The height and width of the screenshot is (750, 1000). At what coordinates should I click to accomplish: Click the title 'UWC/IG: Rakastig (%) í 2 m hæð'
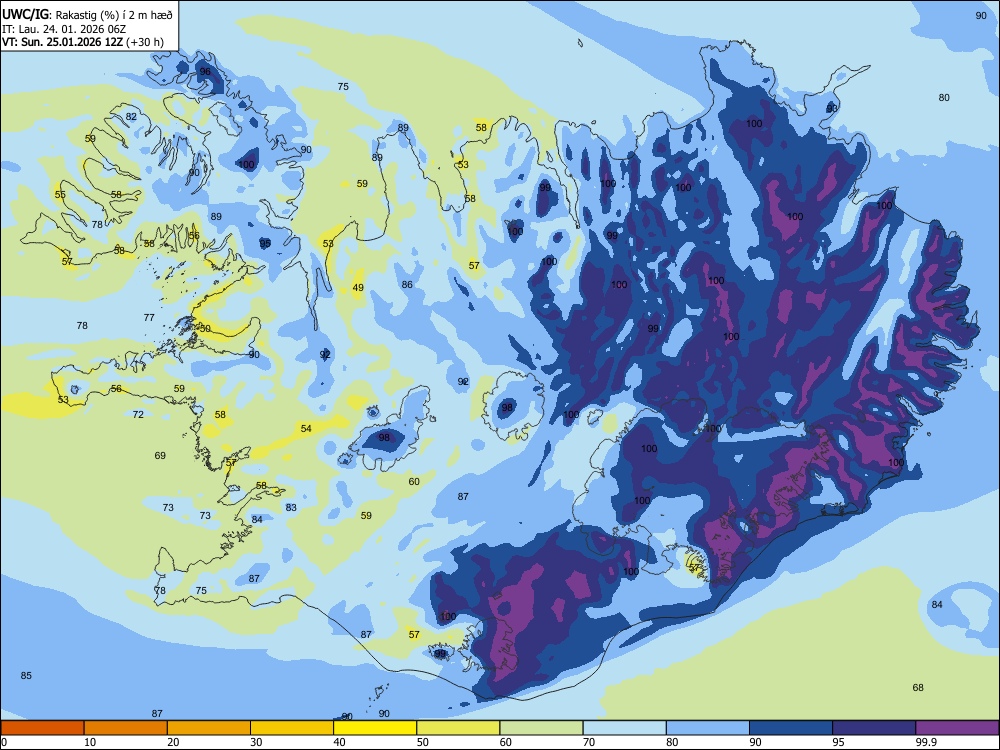click(x=87, y=14)
